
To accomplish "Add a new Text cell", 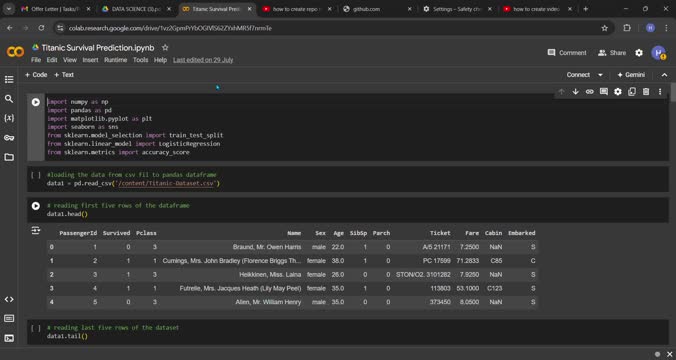I will [x=64, y=75].
